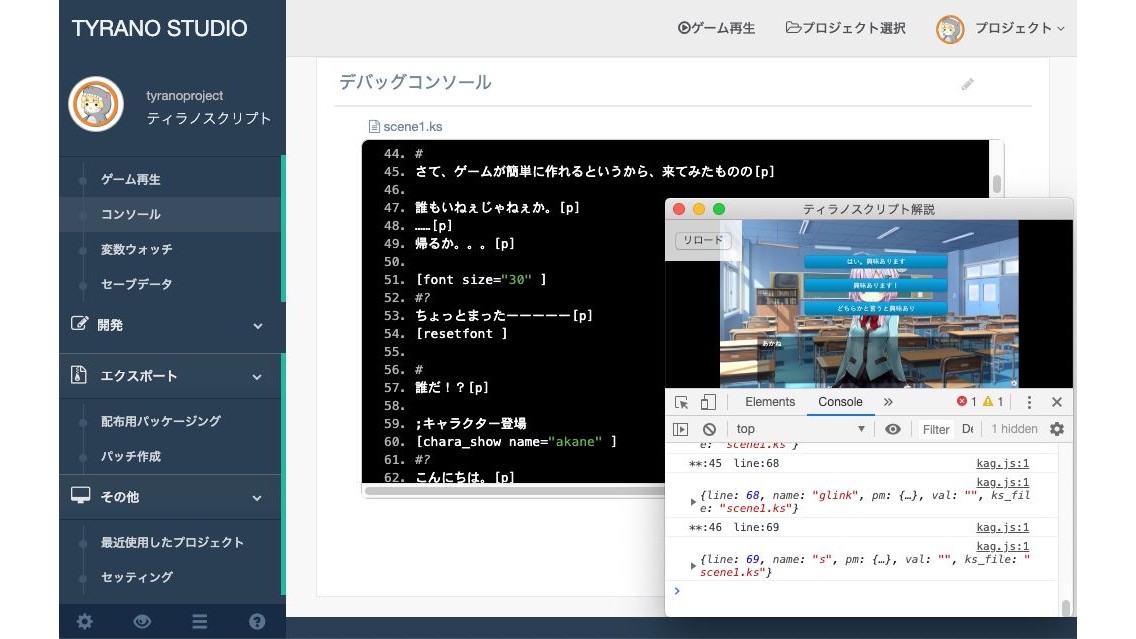Select the Console tab in DevTools
Viewport: 1136px width, 639px height.
(840, 402)
